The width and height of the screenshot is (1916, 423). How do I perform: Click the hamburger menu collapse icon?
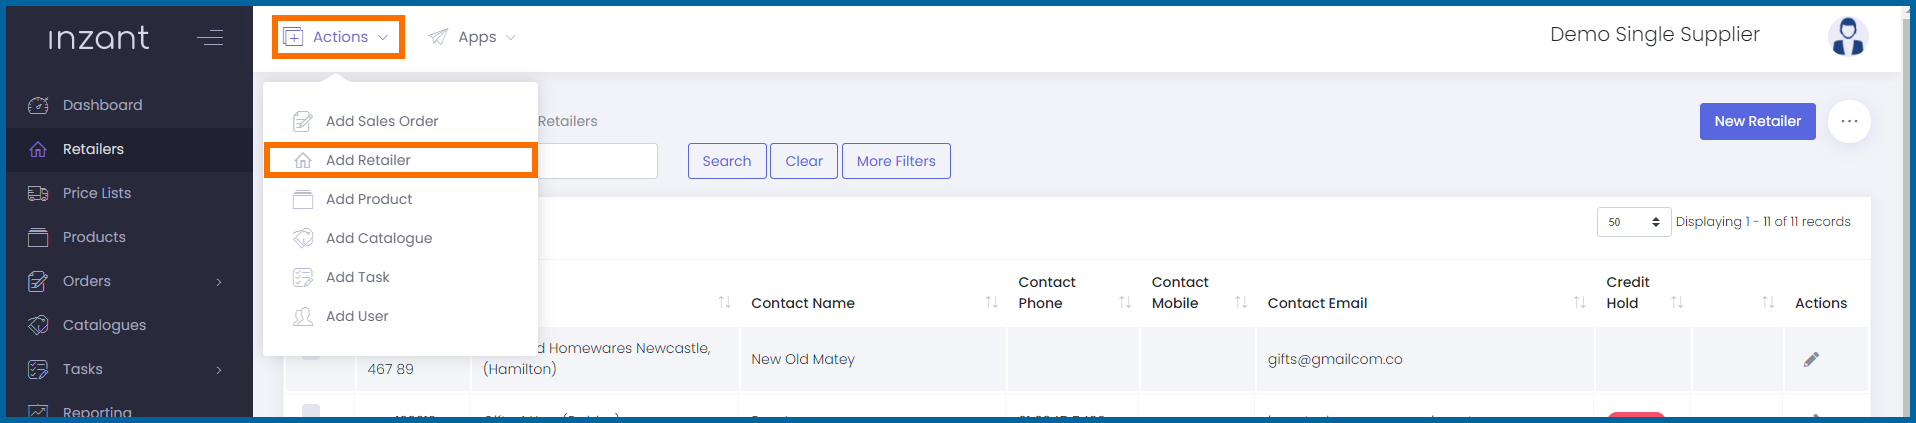(210, 38)
